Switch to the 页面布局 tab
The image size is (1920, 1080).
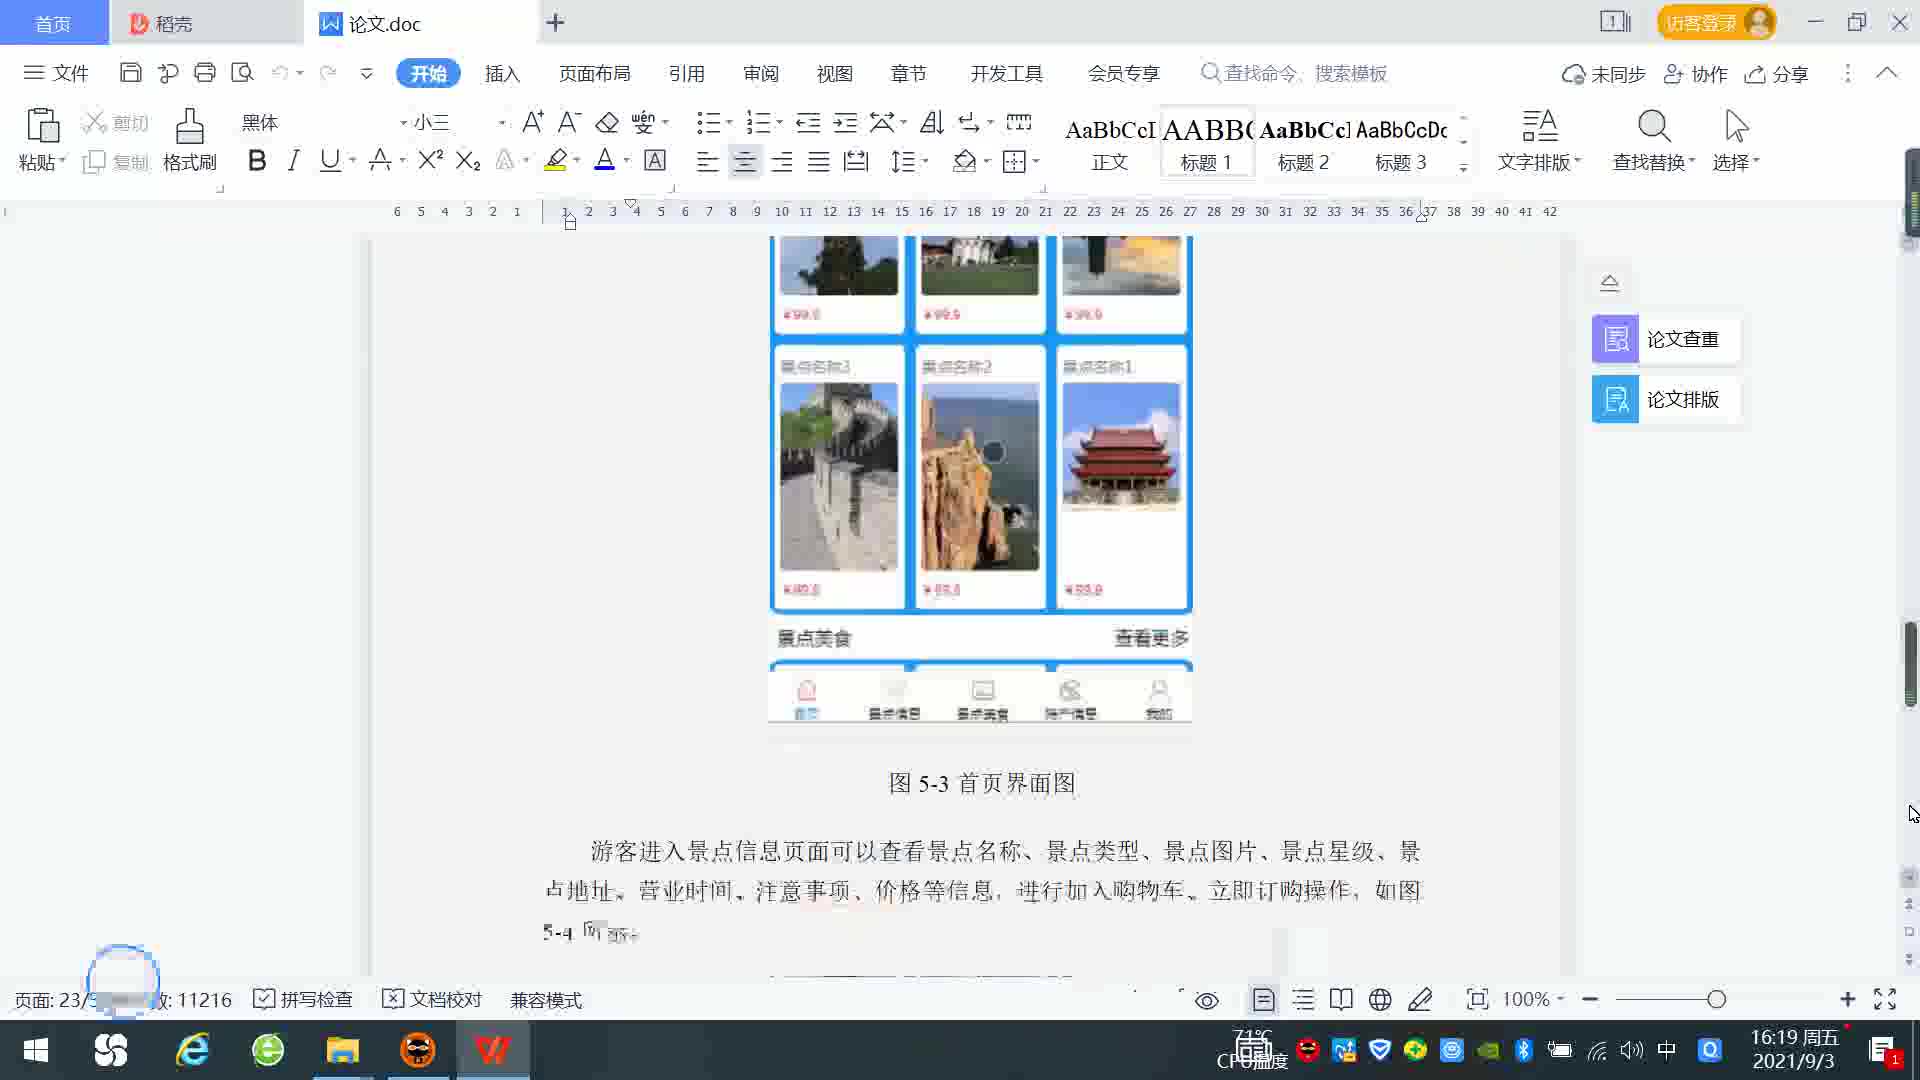[594, 74]
